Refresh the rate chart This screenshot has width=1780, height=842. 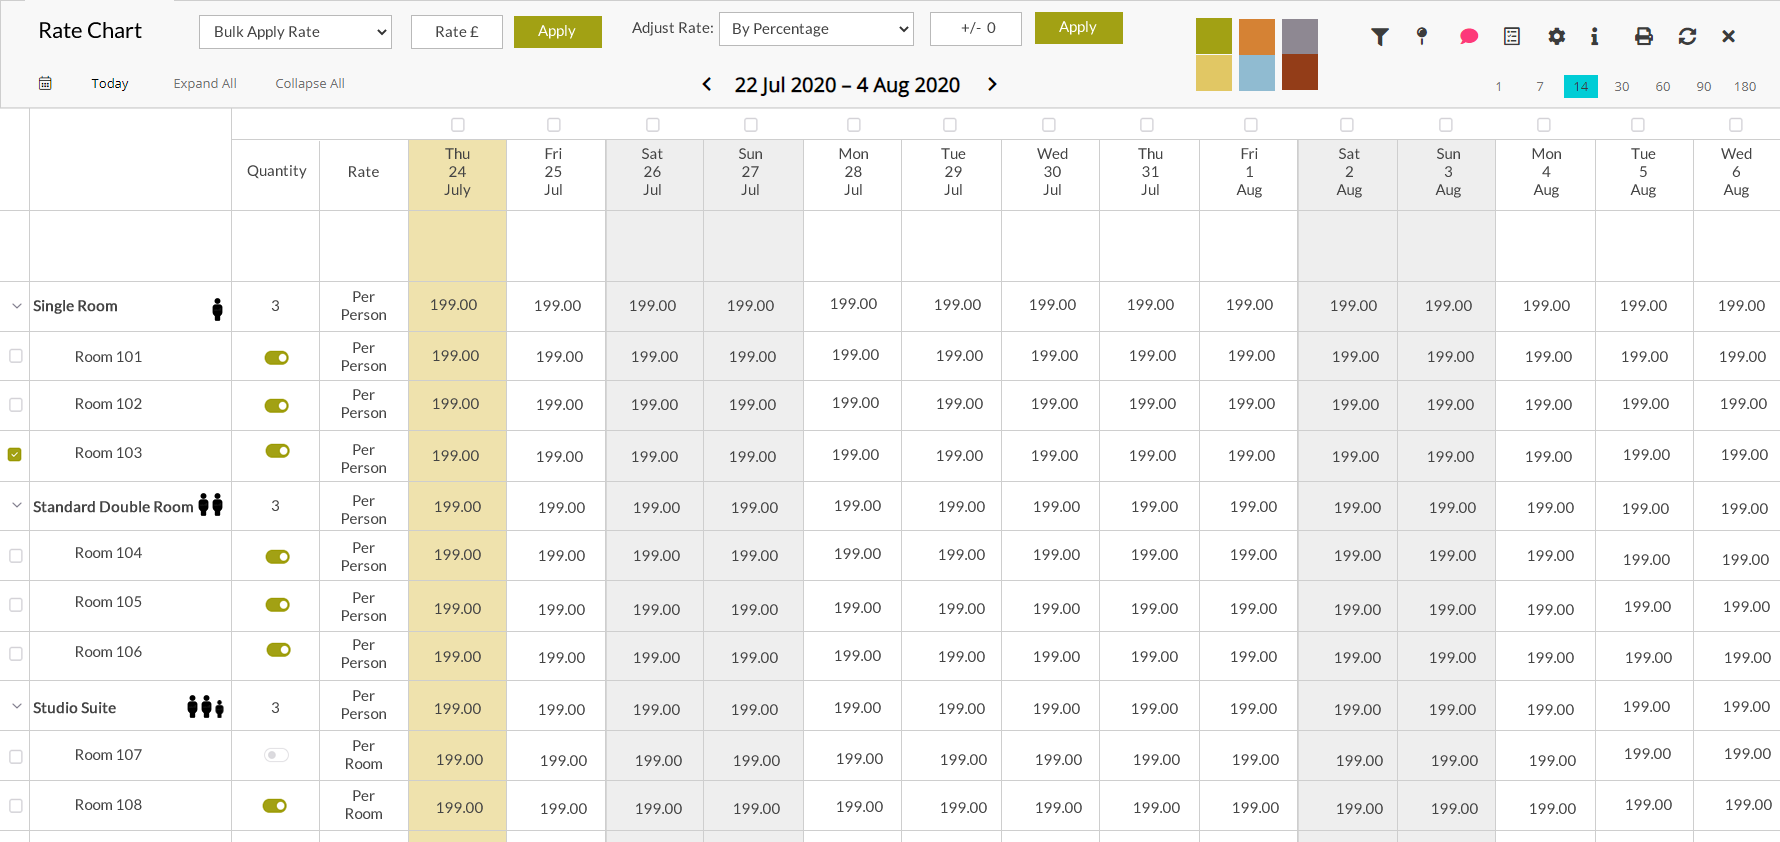click(x=1687, y=37)
